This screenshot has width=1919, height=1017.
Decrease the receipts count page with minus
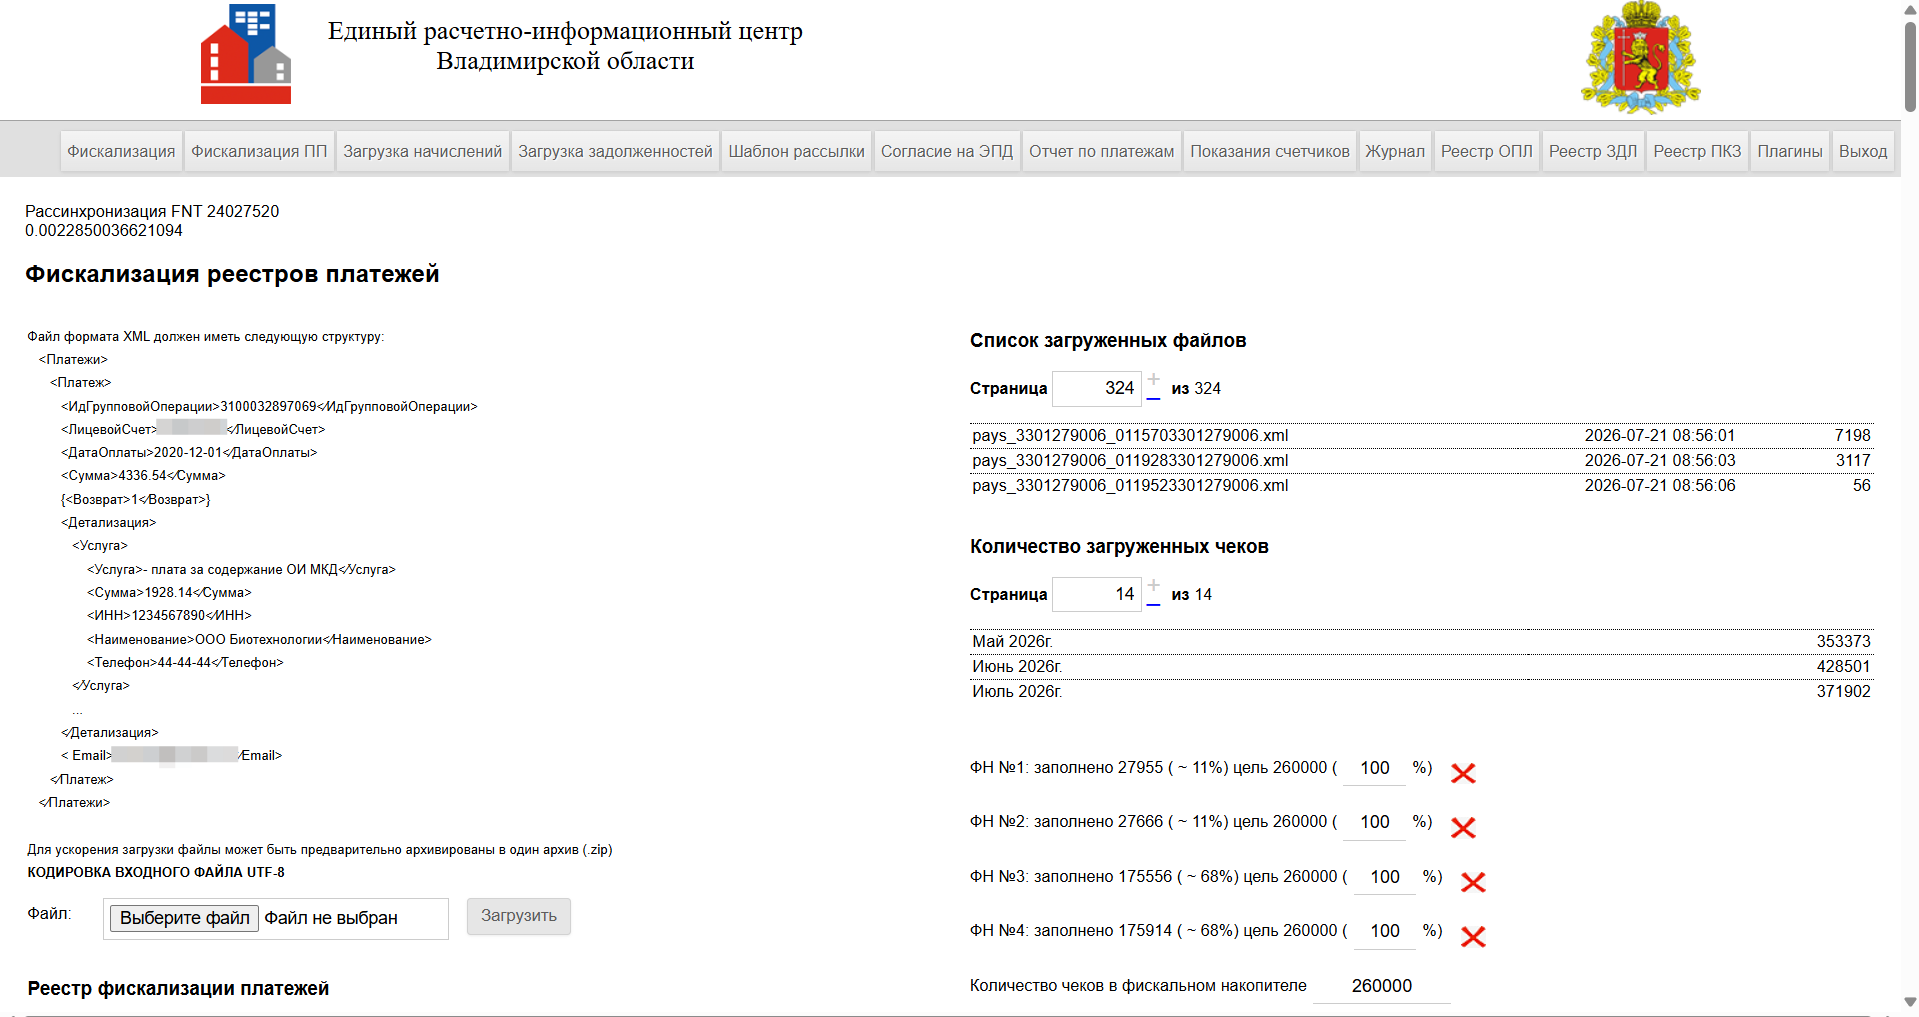pos(1153,604)
